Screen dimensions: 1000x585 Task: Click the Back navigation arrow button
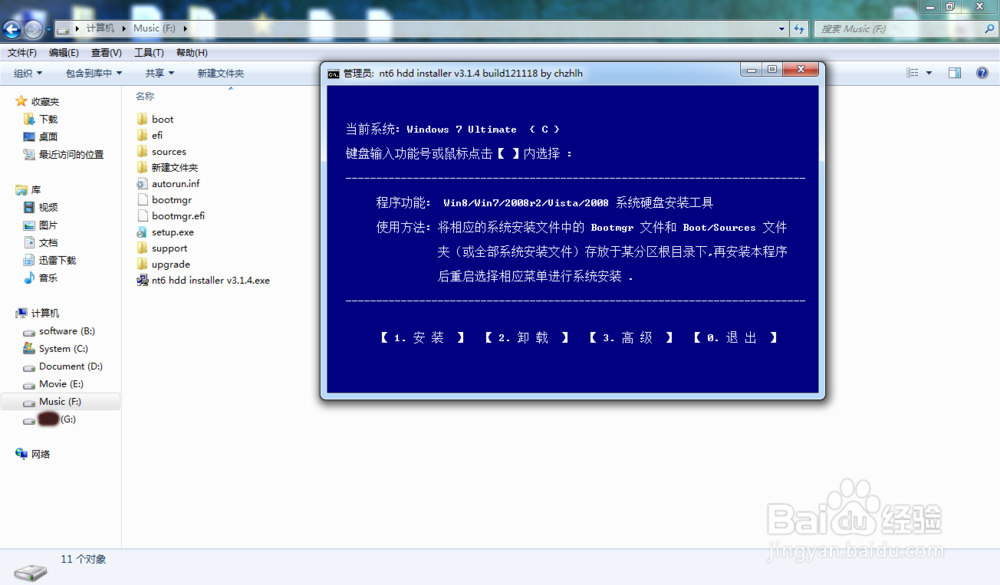pyautogui.click(x=12, y=29)
